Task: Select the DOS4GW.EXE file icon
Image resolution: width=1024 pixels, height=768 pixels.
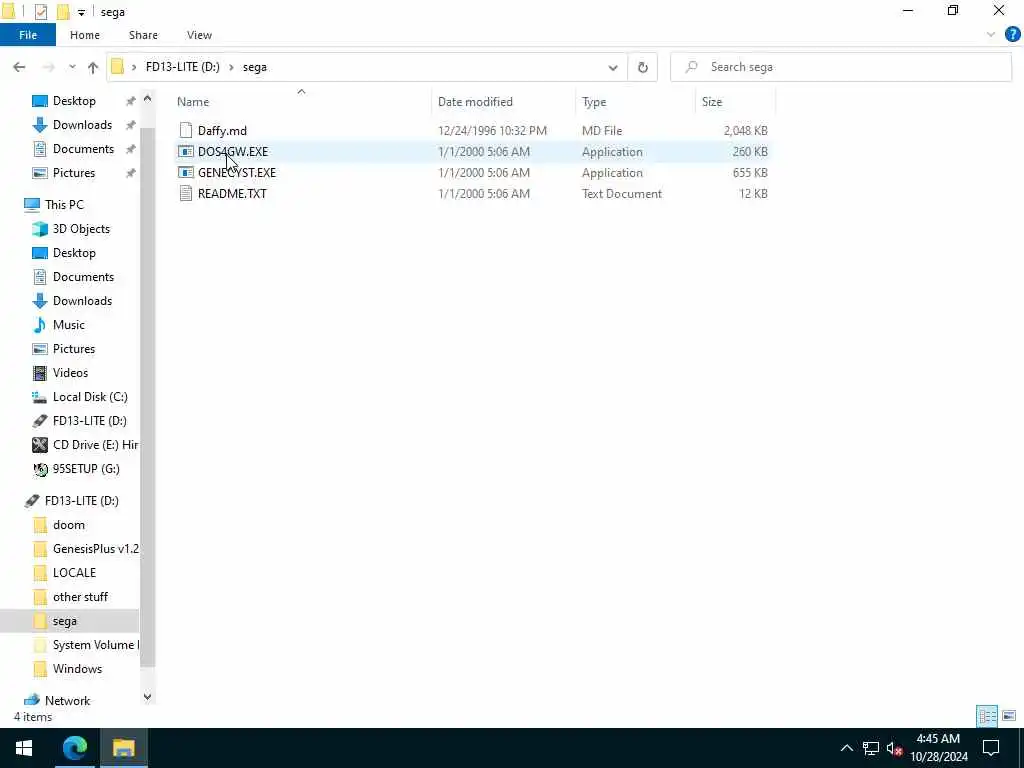Action: [x=185, y=152]
